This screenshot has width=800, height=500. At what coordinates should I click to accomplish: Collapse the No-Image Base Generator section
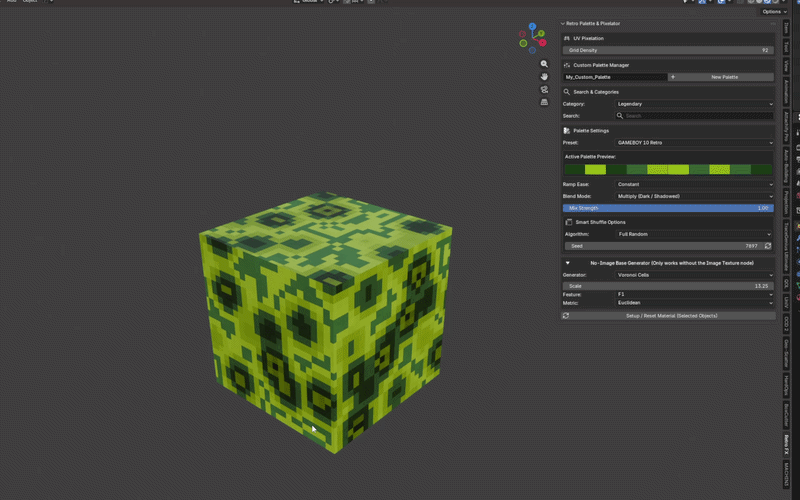point(567,263)
